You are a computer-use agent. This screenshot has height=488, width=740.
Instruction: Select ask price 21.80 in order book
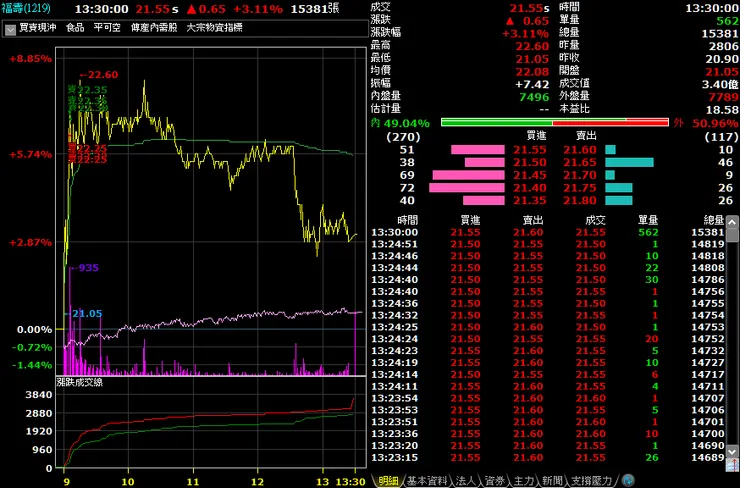click(x=580, y=201)
